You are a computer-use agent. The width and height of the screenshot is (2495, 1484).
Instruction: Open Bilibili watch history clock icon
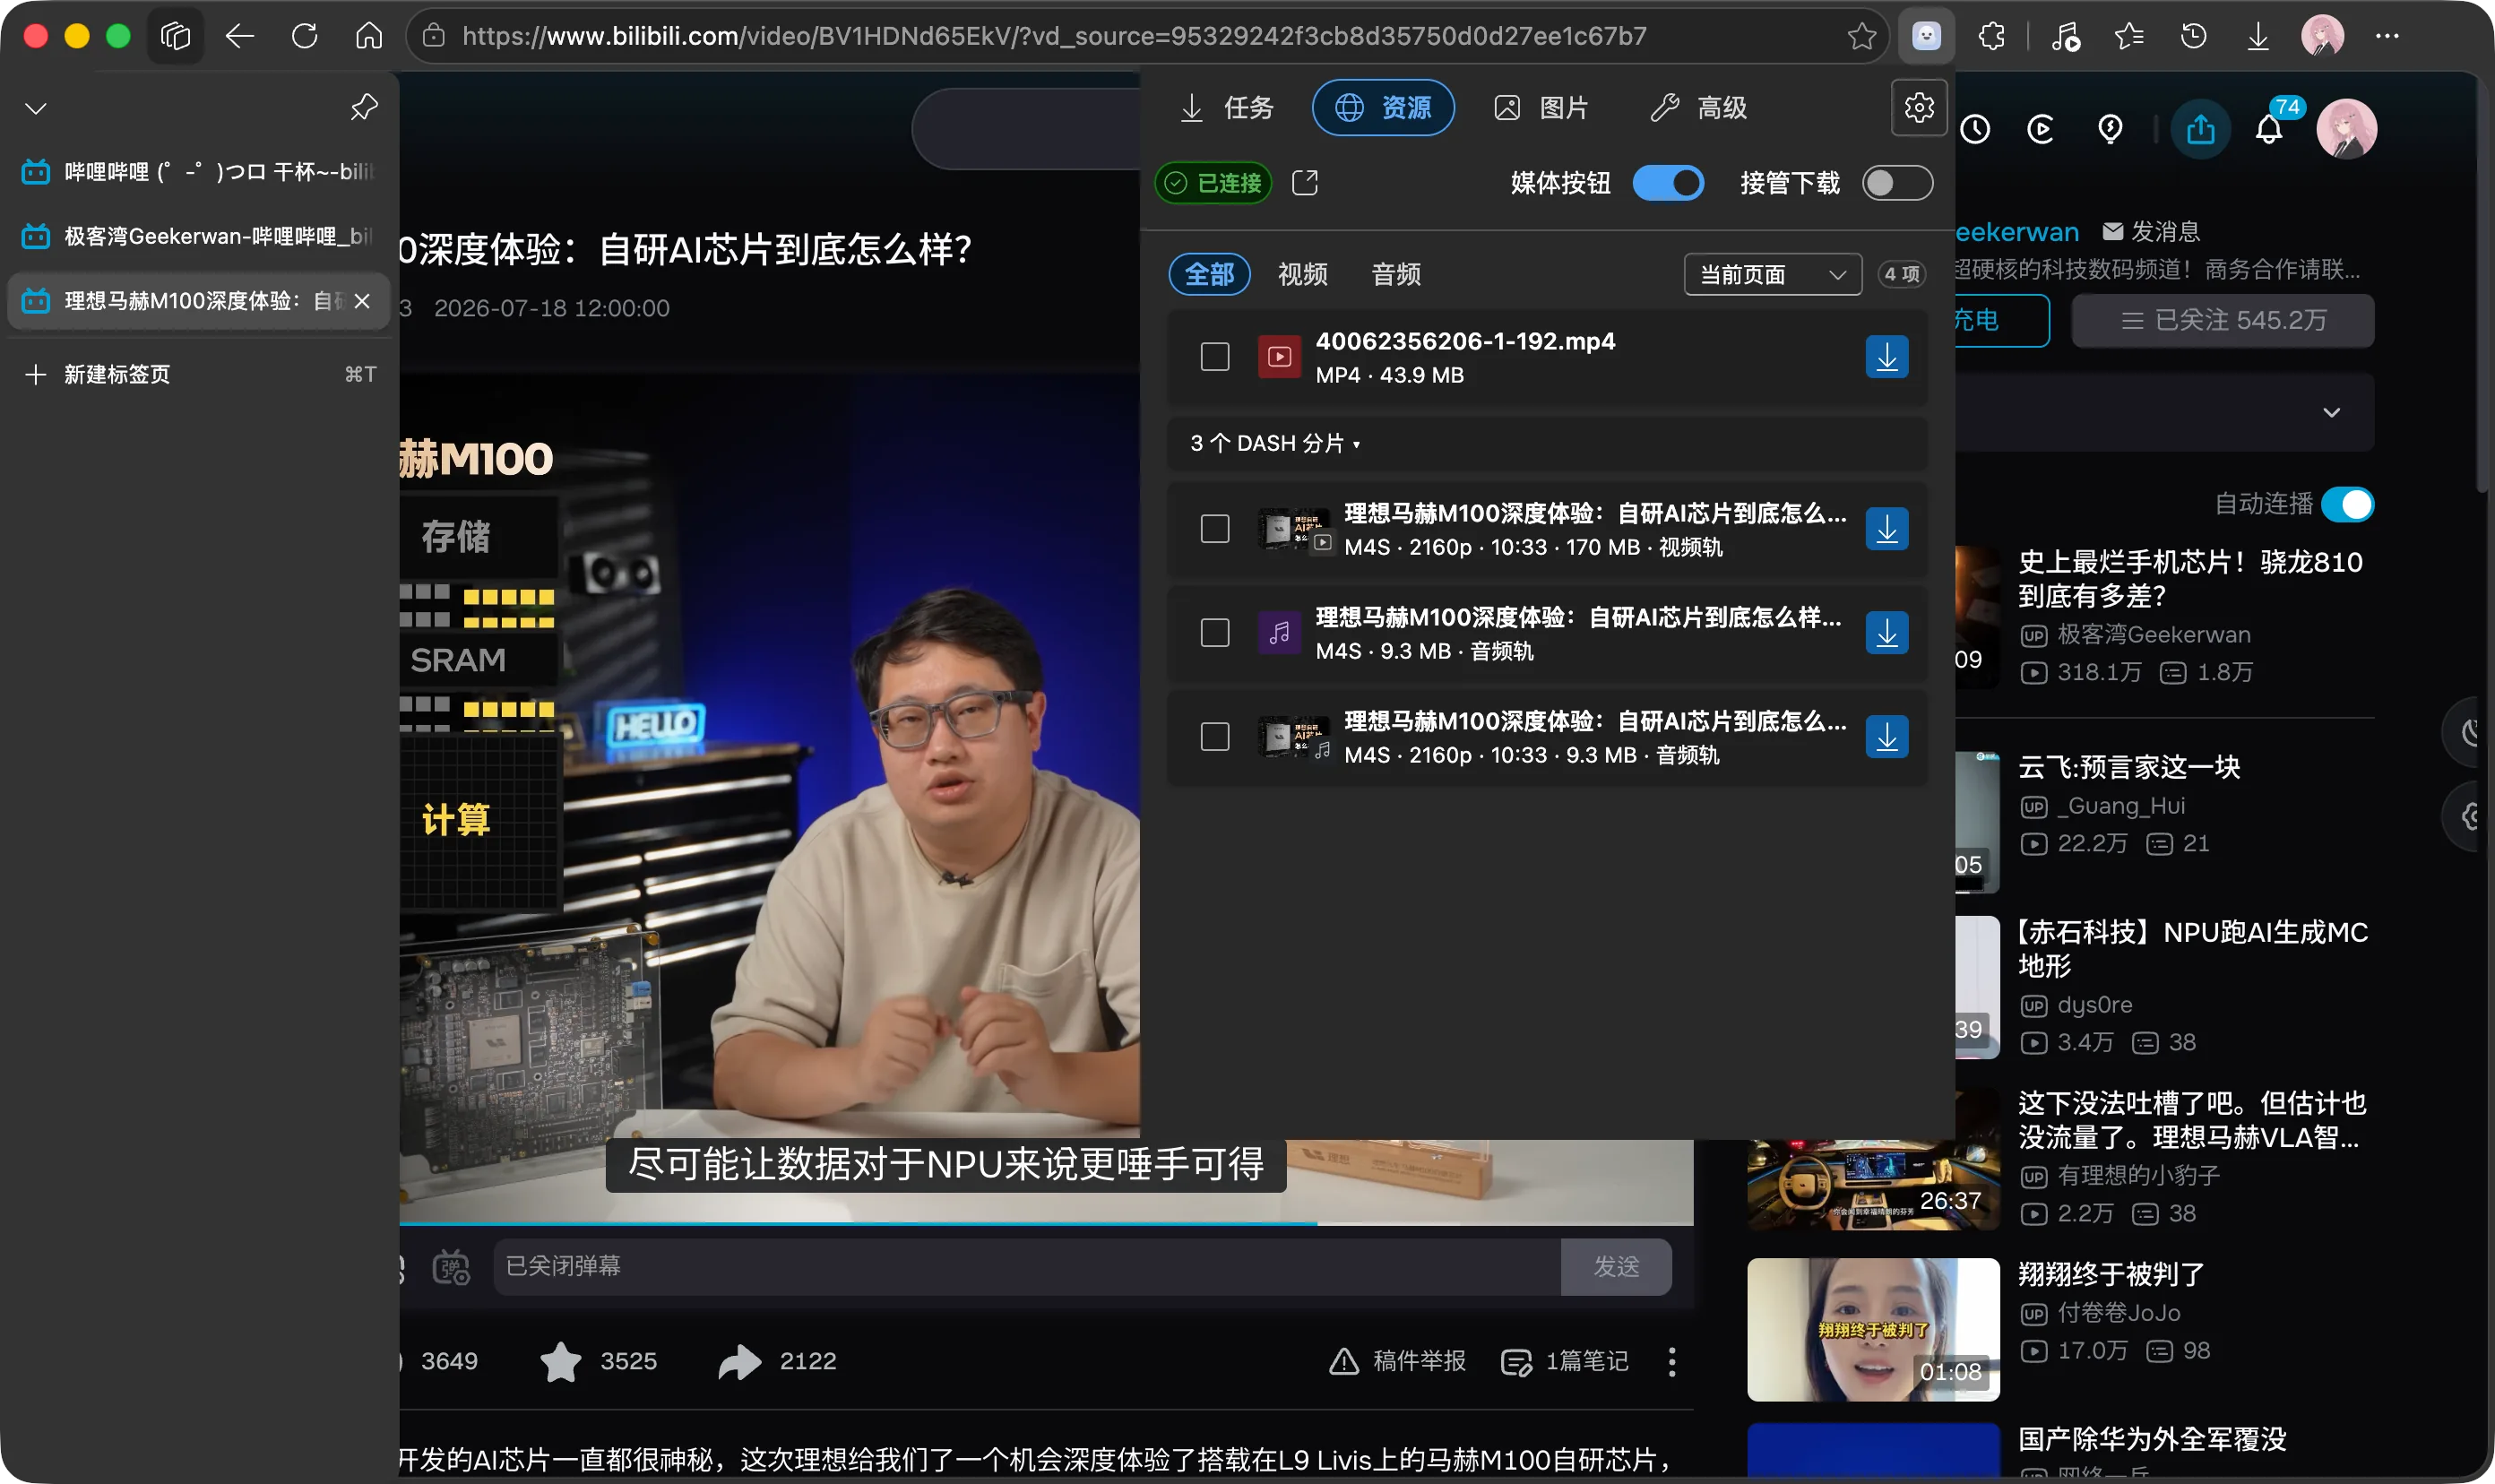pos(1975,129)
